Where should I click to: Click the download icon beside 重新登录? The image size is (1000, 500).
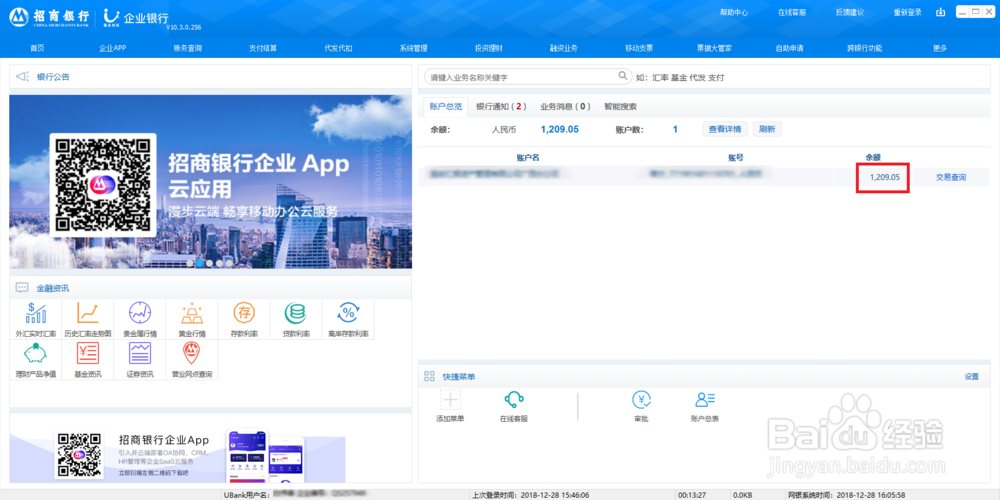[x=940, y=12]
